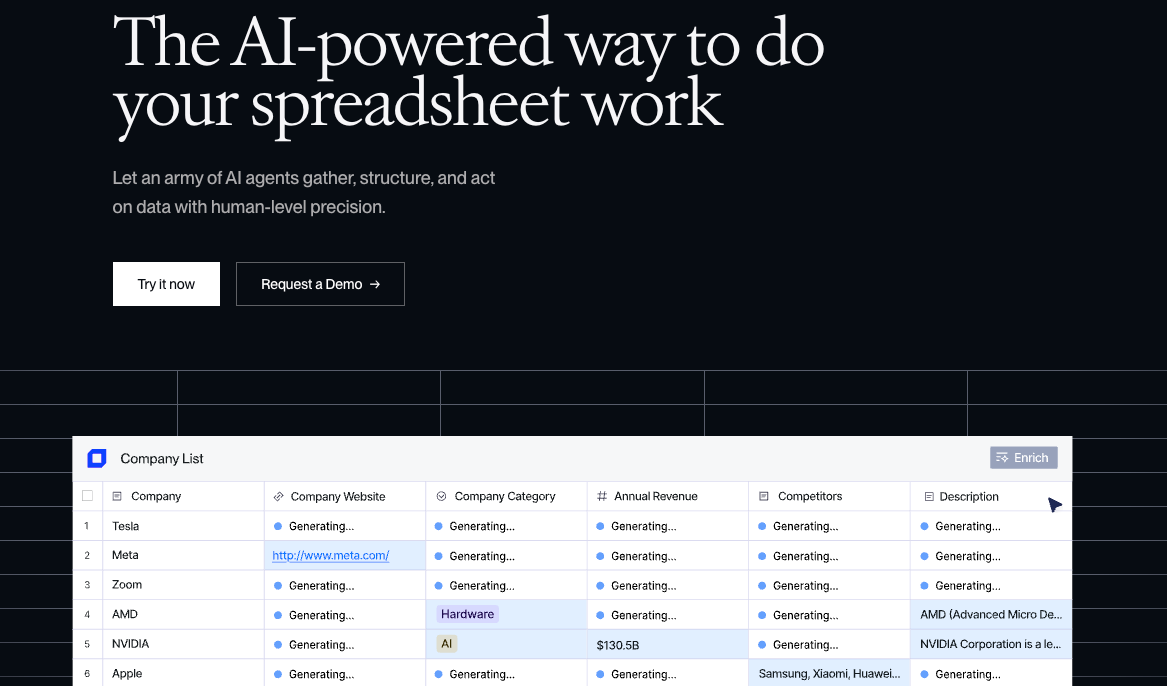Click row number 1 in the table
Image resolution: width=1167 pixels, height=686 pixels.
[87, 526]
